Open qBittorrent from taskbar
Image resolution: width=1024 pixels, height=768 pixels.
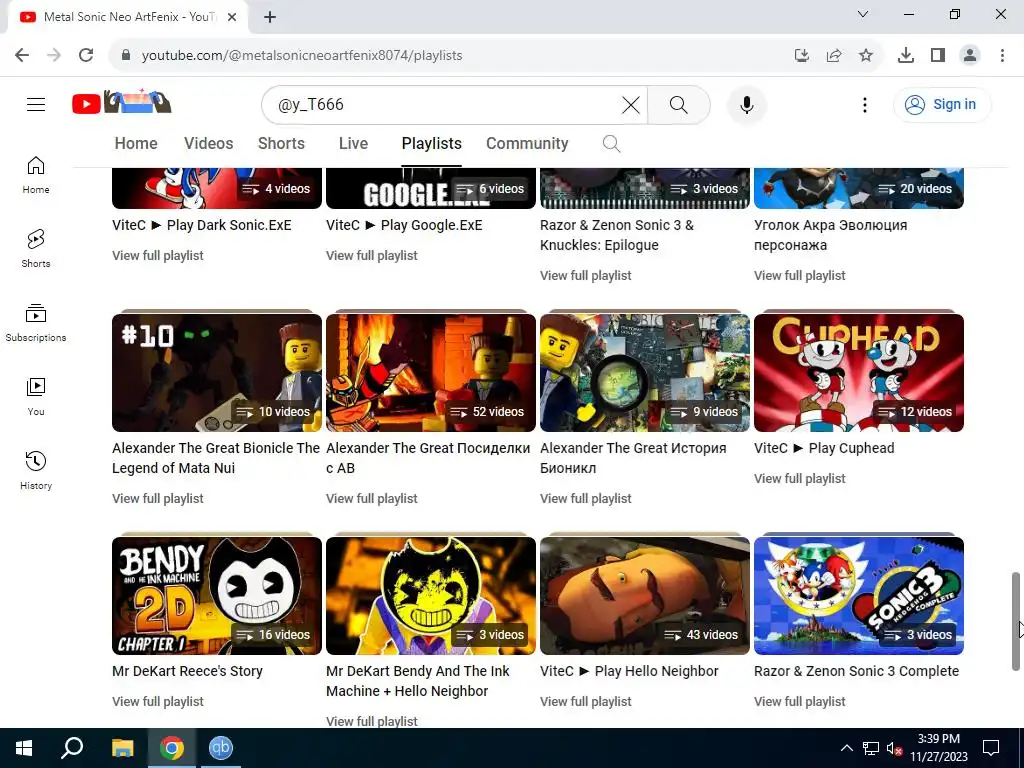pos(221,748)
